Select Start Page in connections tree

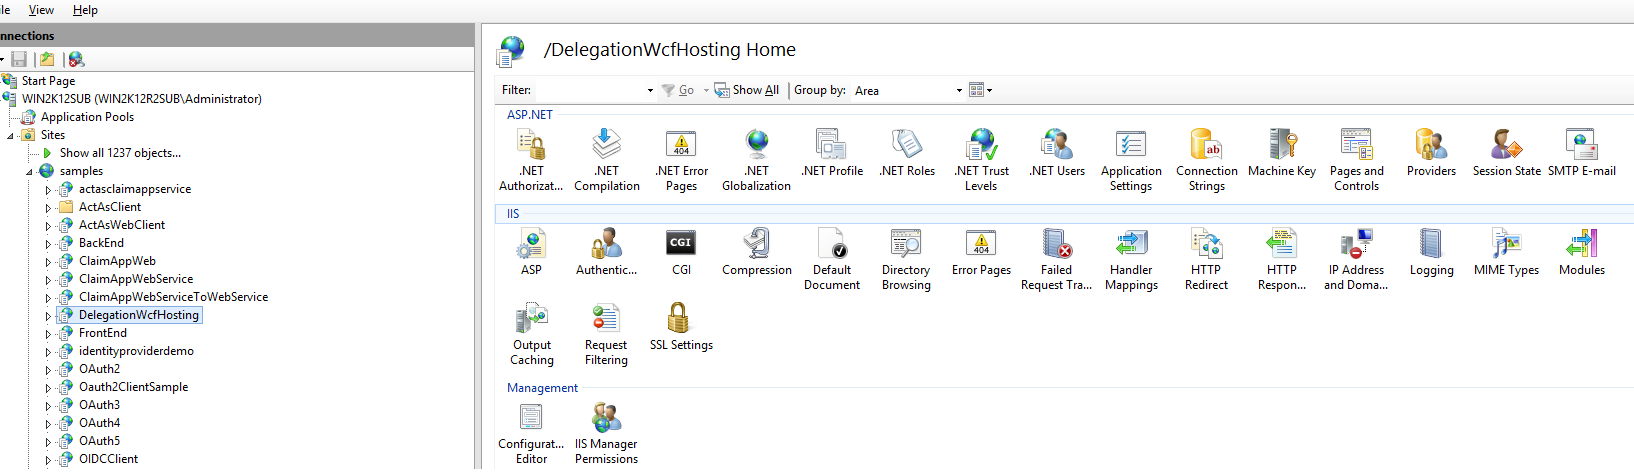48,81
